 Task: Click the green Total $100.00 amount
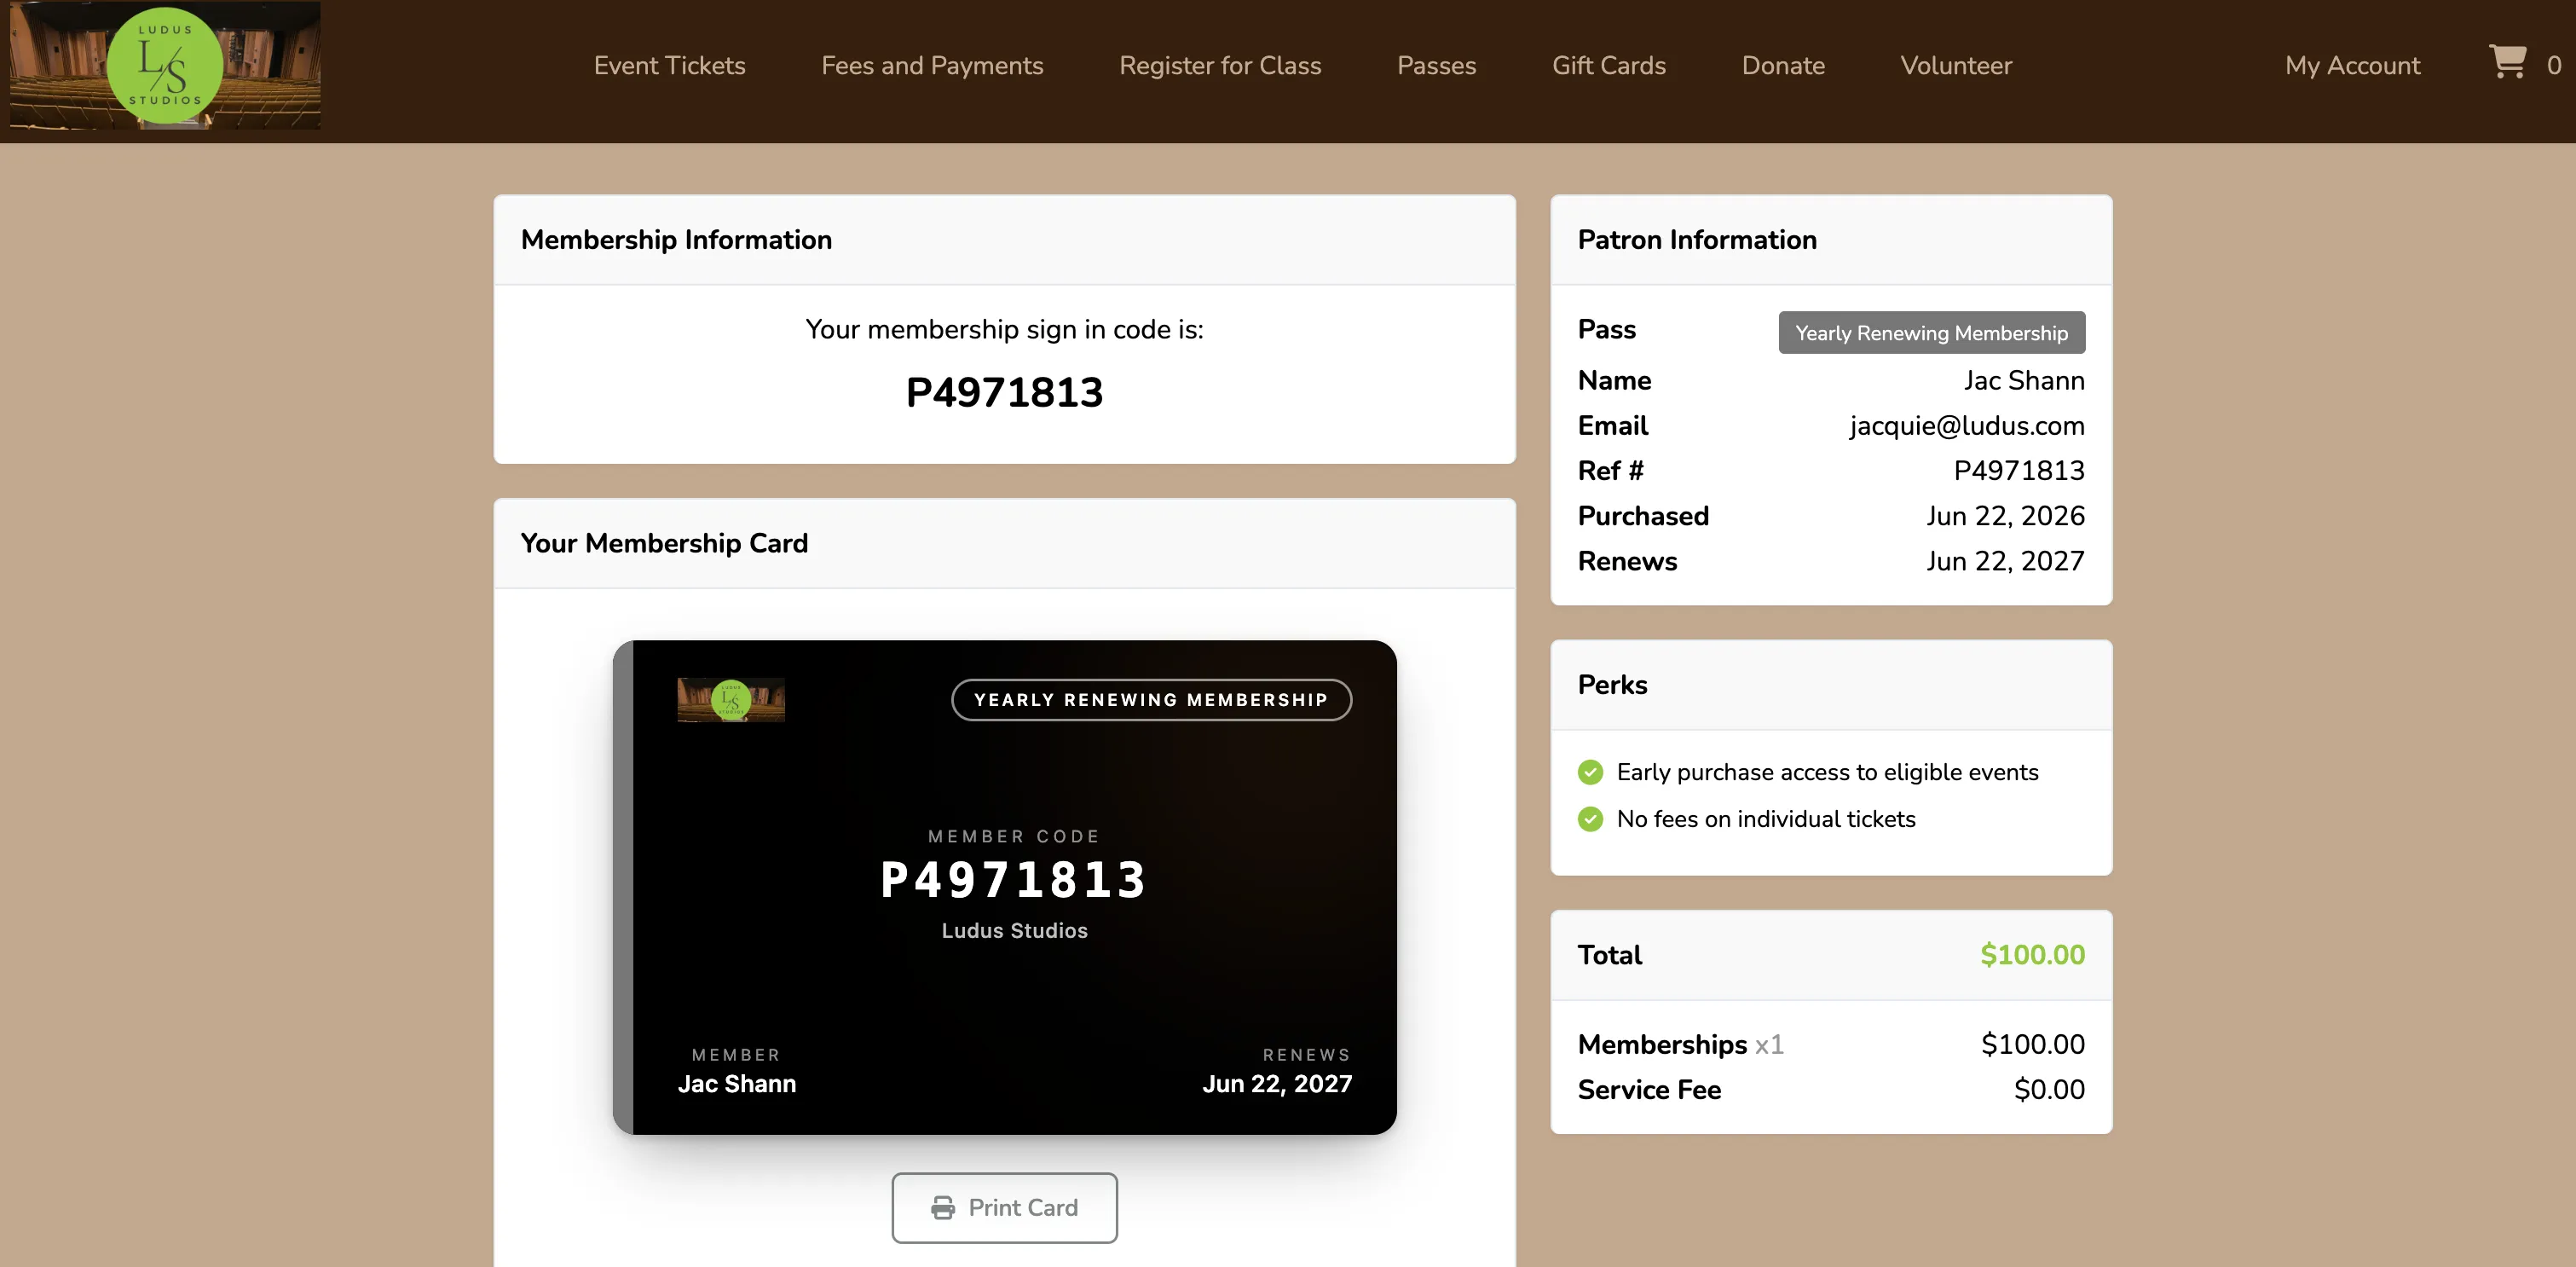point(2032,955)
